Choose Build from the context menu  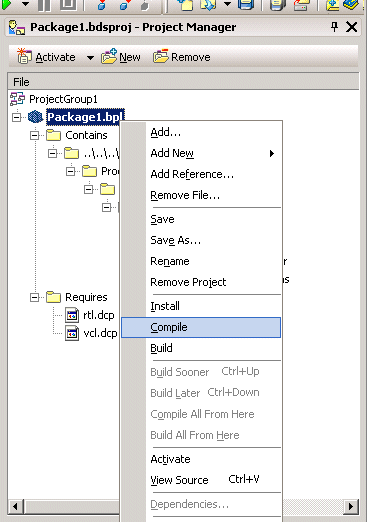click(201, 348)
